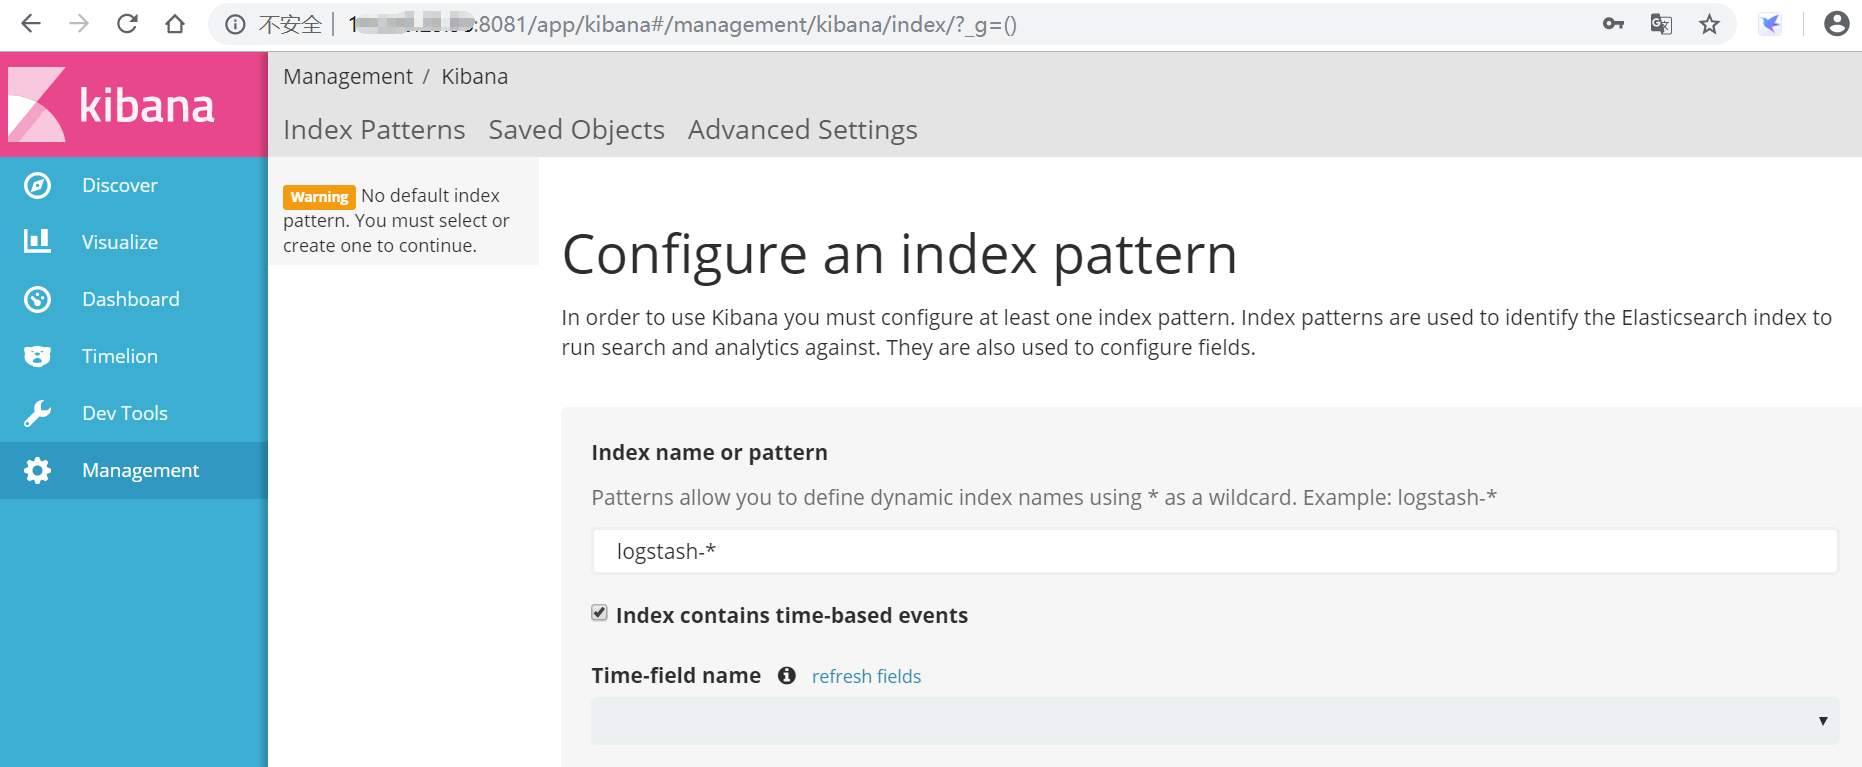Click the Time-field name info icon

click(787, 676)
